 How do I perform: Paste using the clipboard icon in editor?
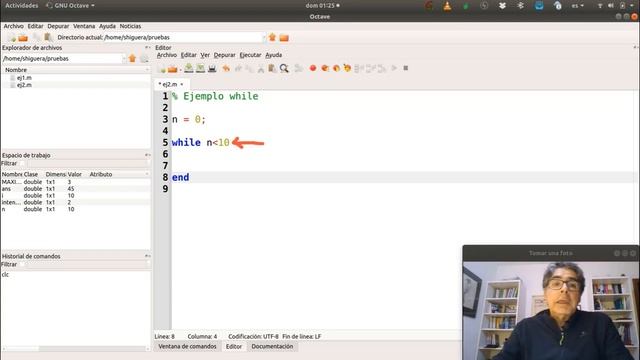point(272,69)
